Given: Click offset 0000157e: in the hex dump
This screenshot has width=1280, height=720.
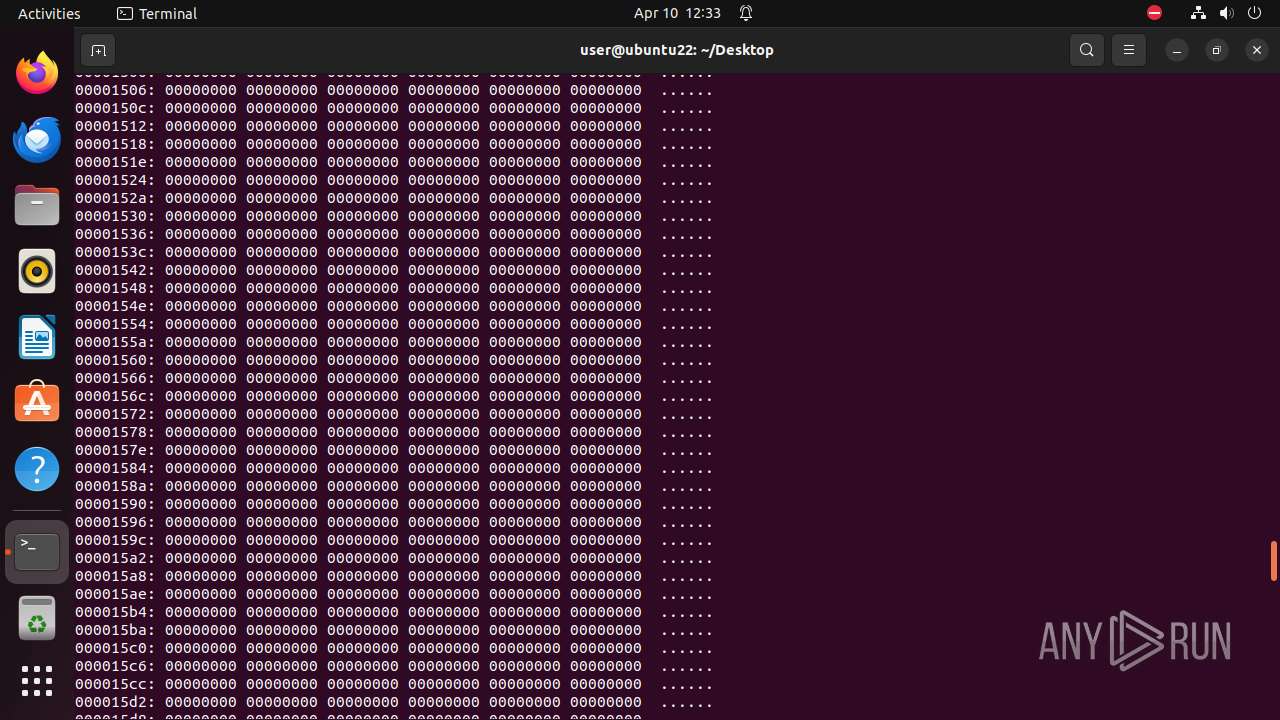Looking at the screenshot, I should (x=115, y=450).
